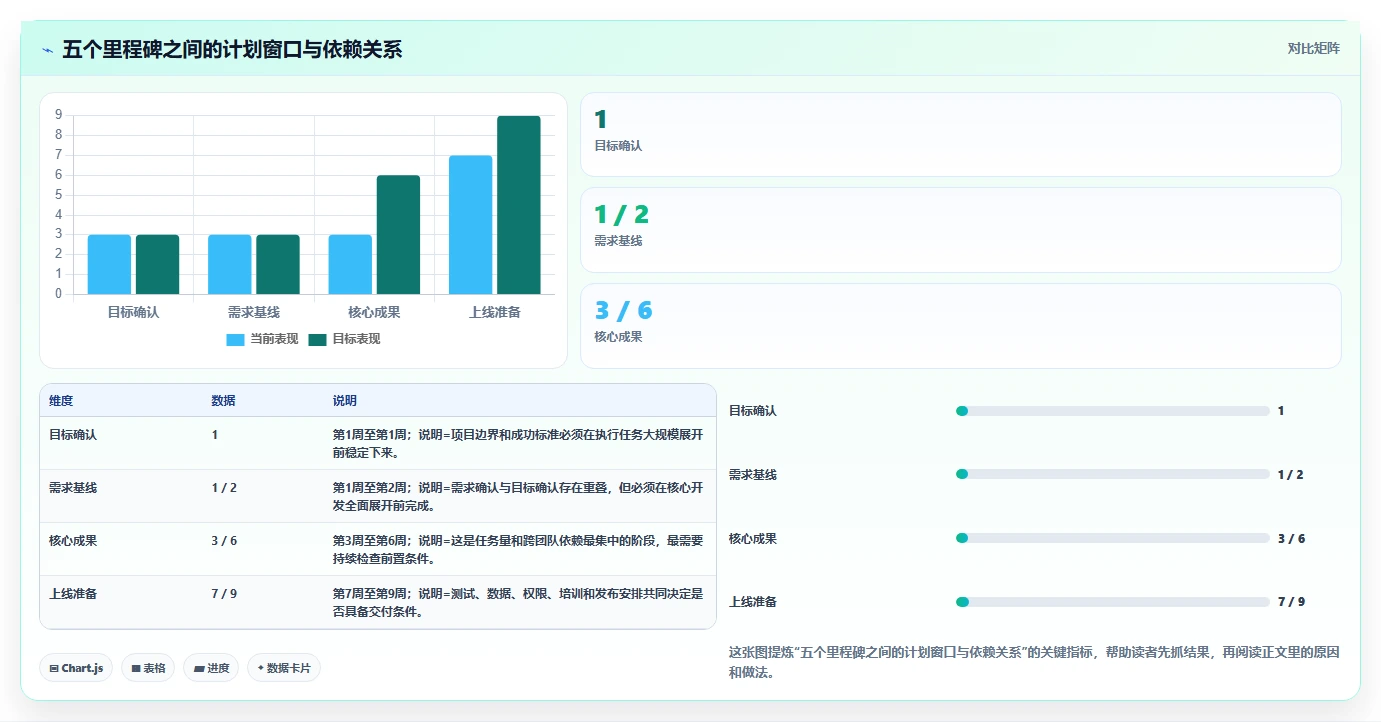Click the 7 / 9 value after progress bar
1381x722 pixels.
coord(1291,602)
